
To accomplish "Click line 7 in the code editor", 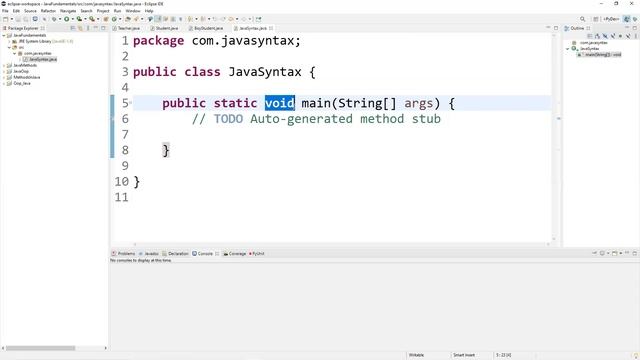I will [342, 134].
